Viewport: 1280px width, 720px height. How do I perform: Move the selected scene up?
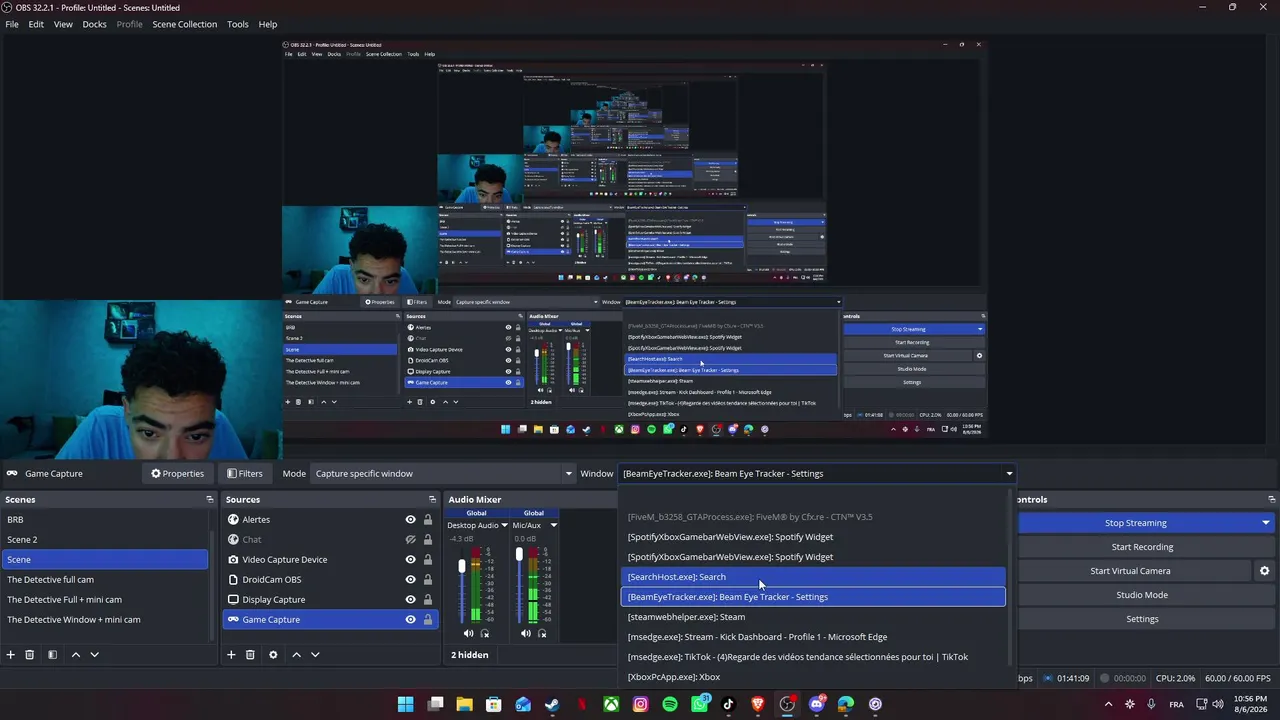(75, 655)
